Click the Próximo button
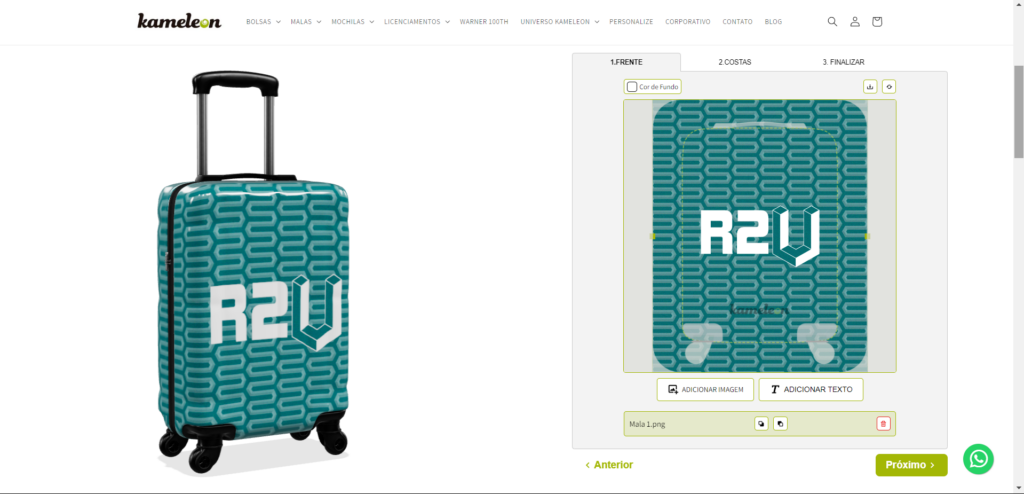This screenshot has width=1024, height=494. [911, 465]
